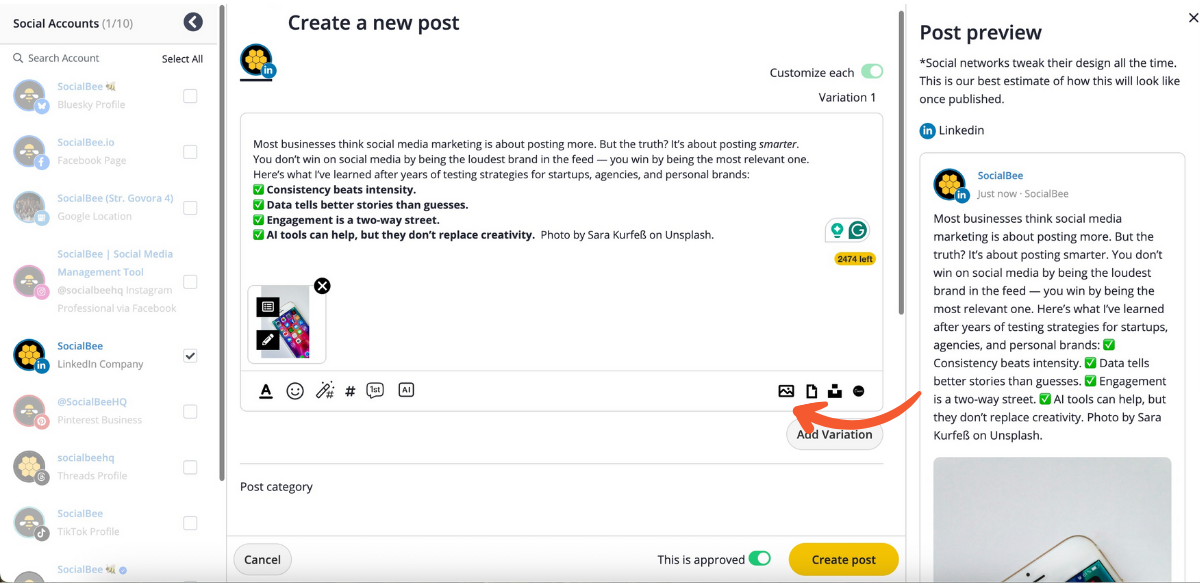
Task: Remove the attached phone image
Action: [x=322, y=286]
